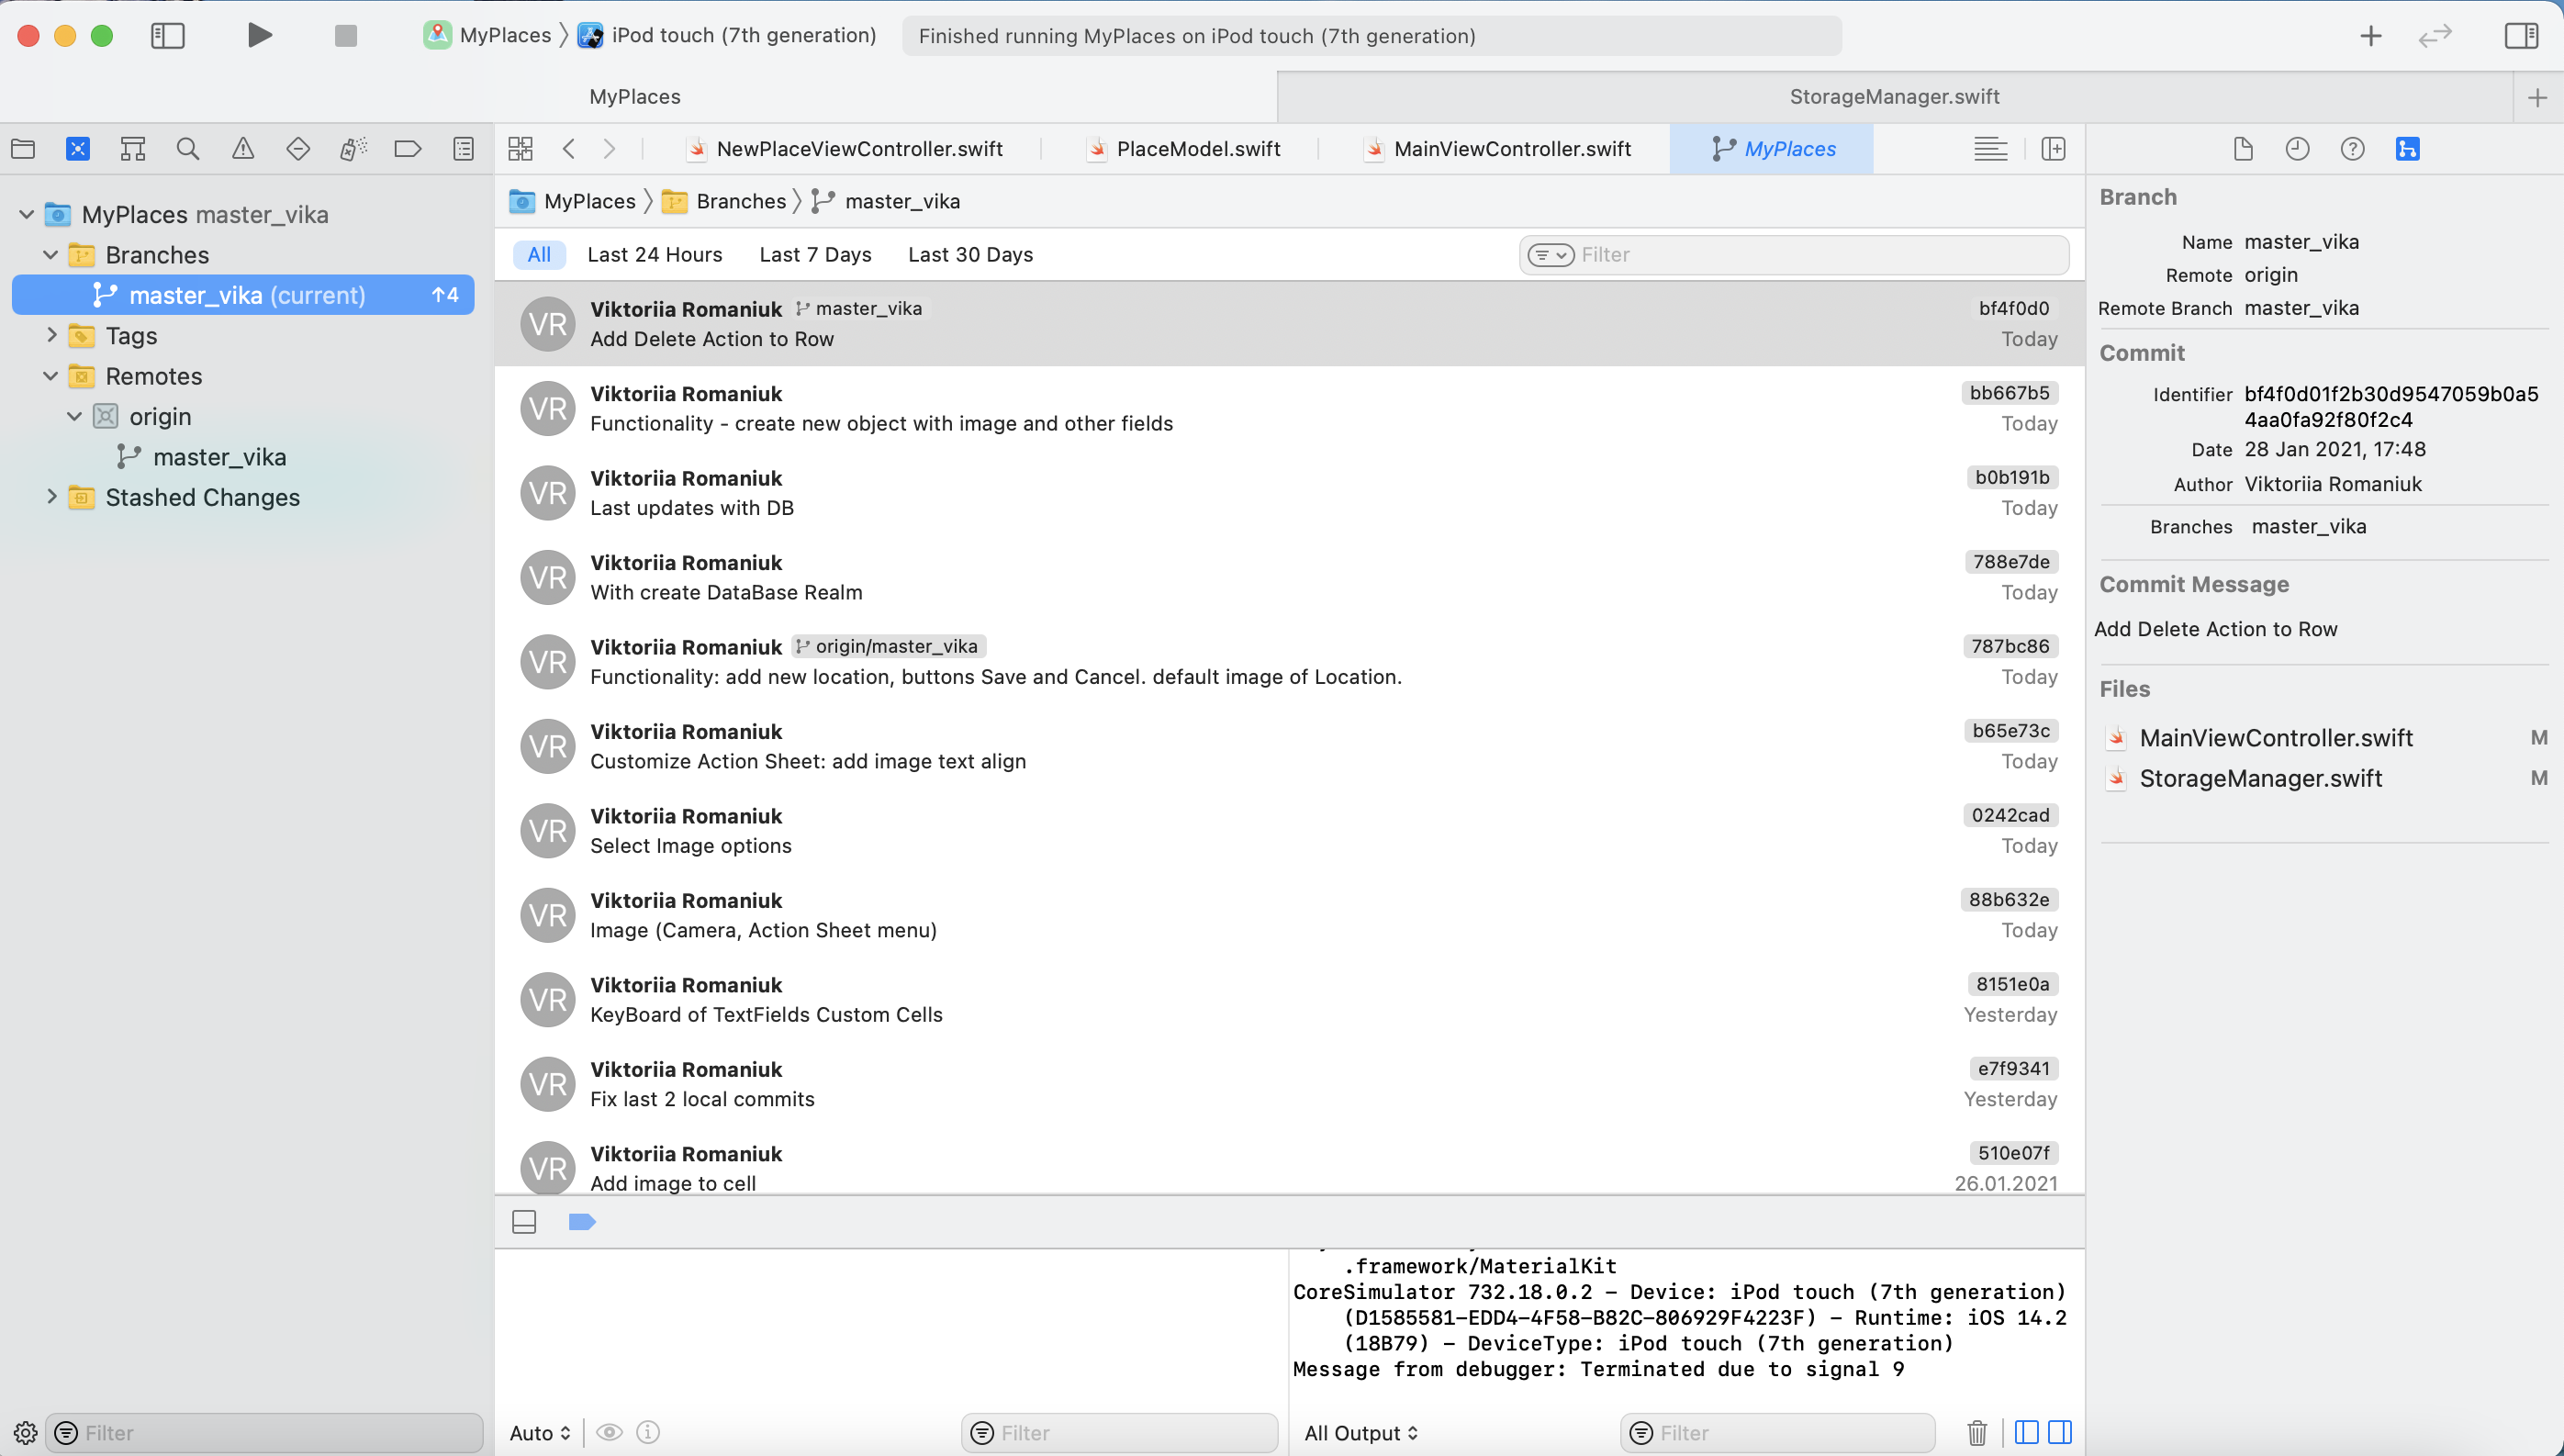Open the Debug navigator
The width and height of the screenshot is (2564, 1456).
click(353, 149)
